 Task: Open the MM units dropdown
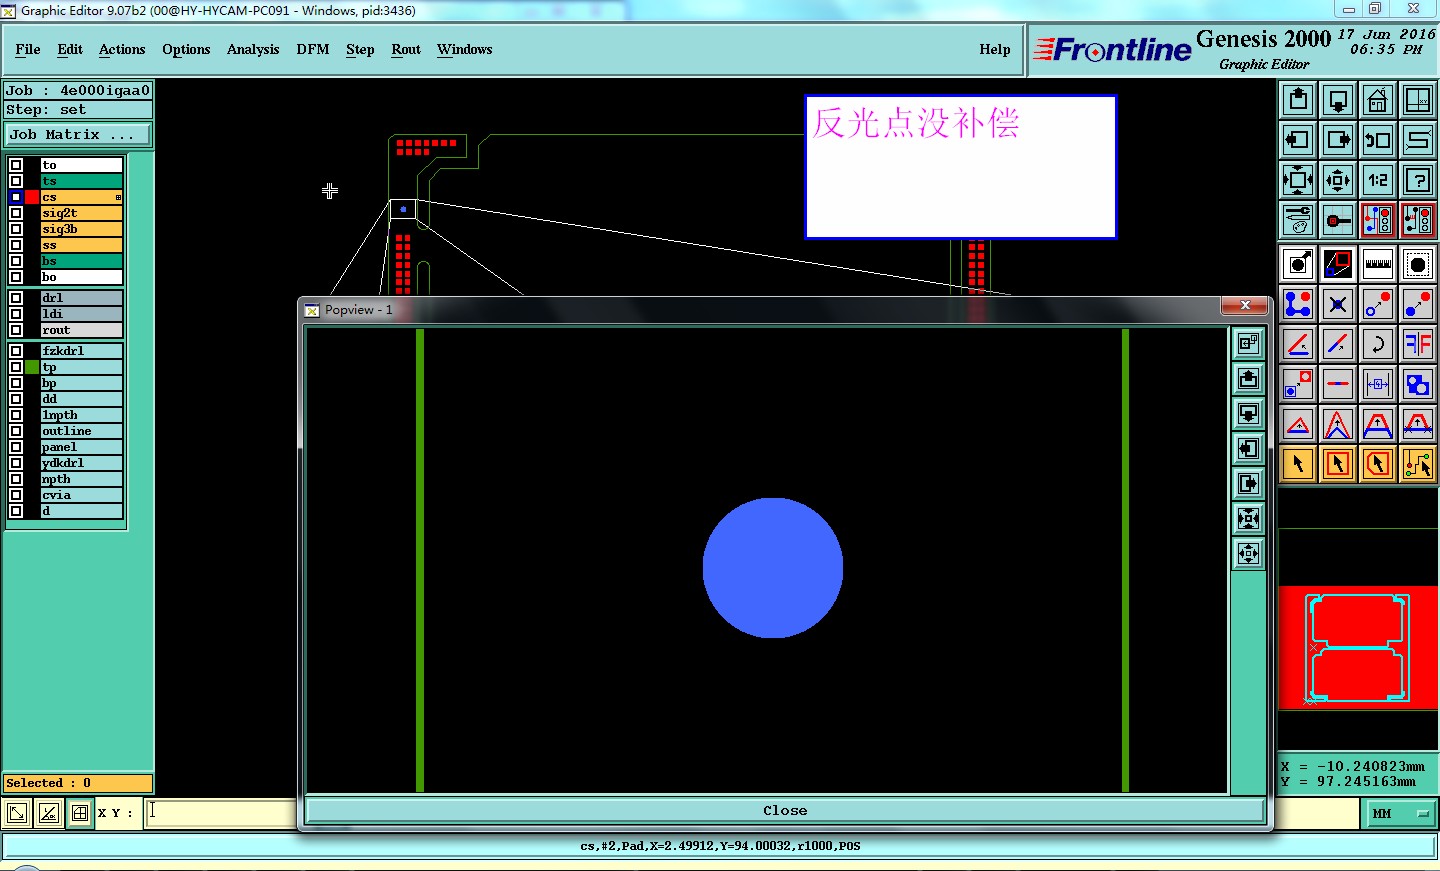pos(1399,814)
